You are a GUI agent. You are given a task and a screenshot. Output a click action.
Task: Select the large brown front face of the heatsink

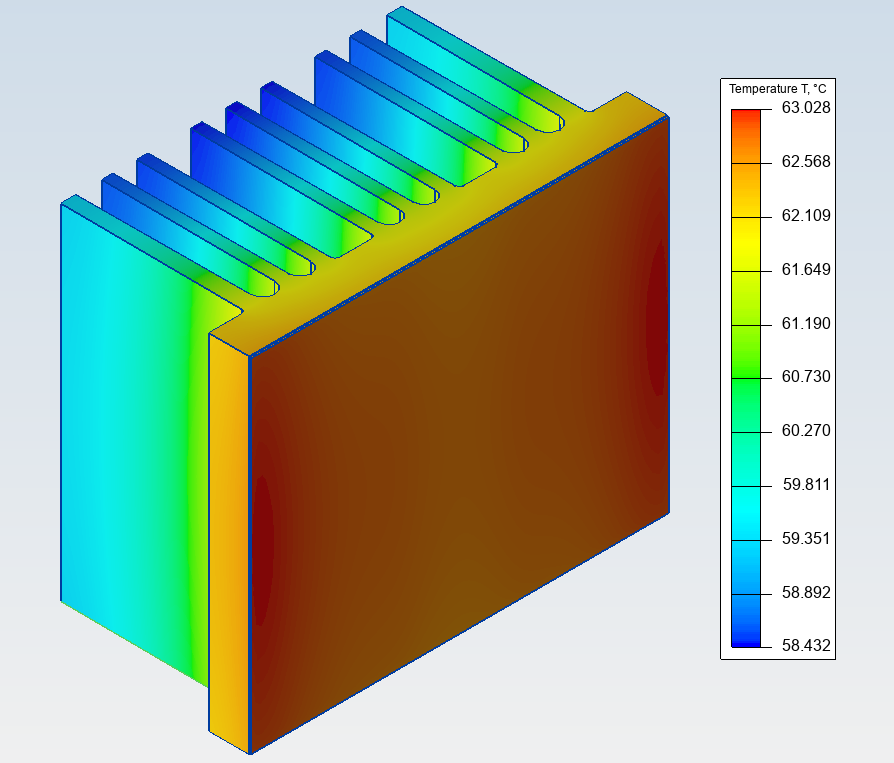[x=459, y=433]
